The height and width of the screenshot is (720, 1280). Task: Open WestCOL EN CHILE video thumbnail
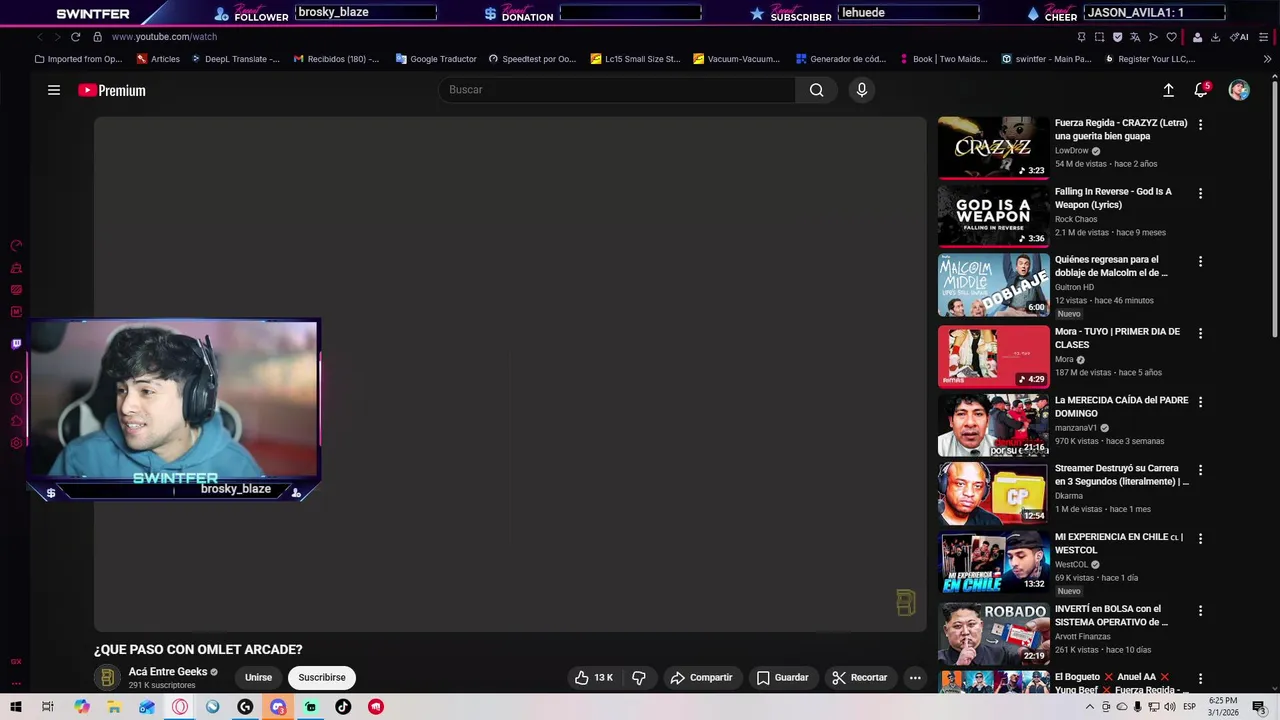point(993,562)
